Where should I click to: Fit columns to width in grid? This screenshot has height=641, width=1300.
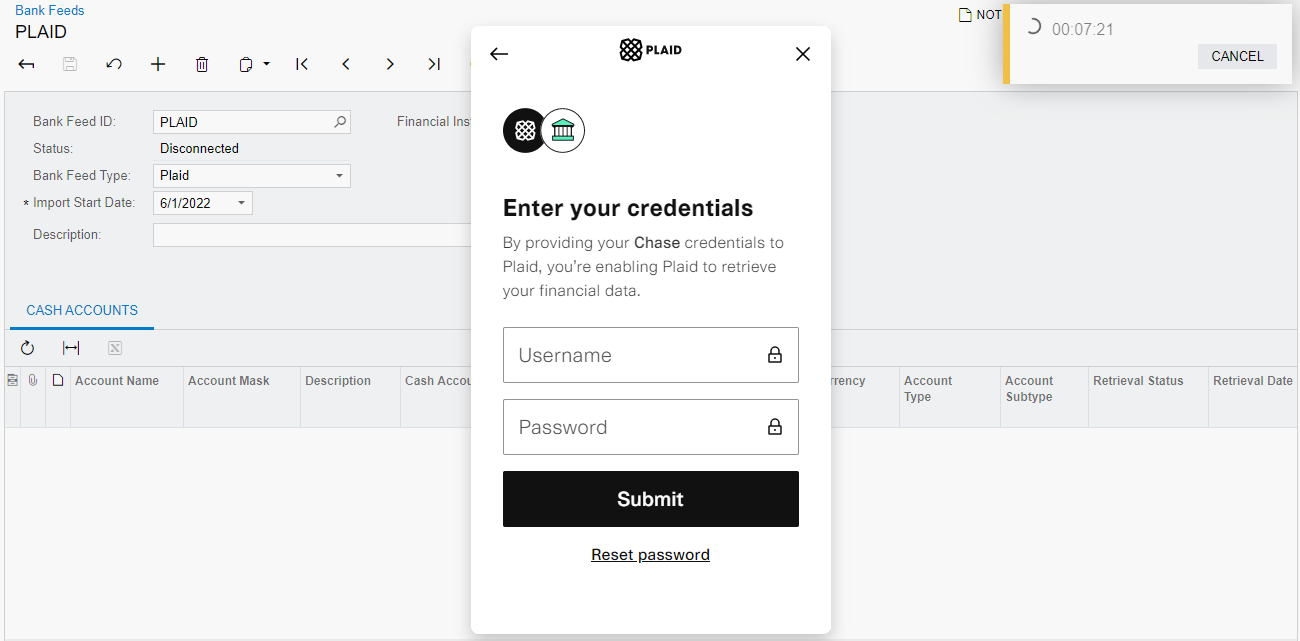(71, 348)
